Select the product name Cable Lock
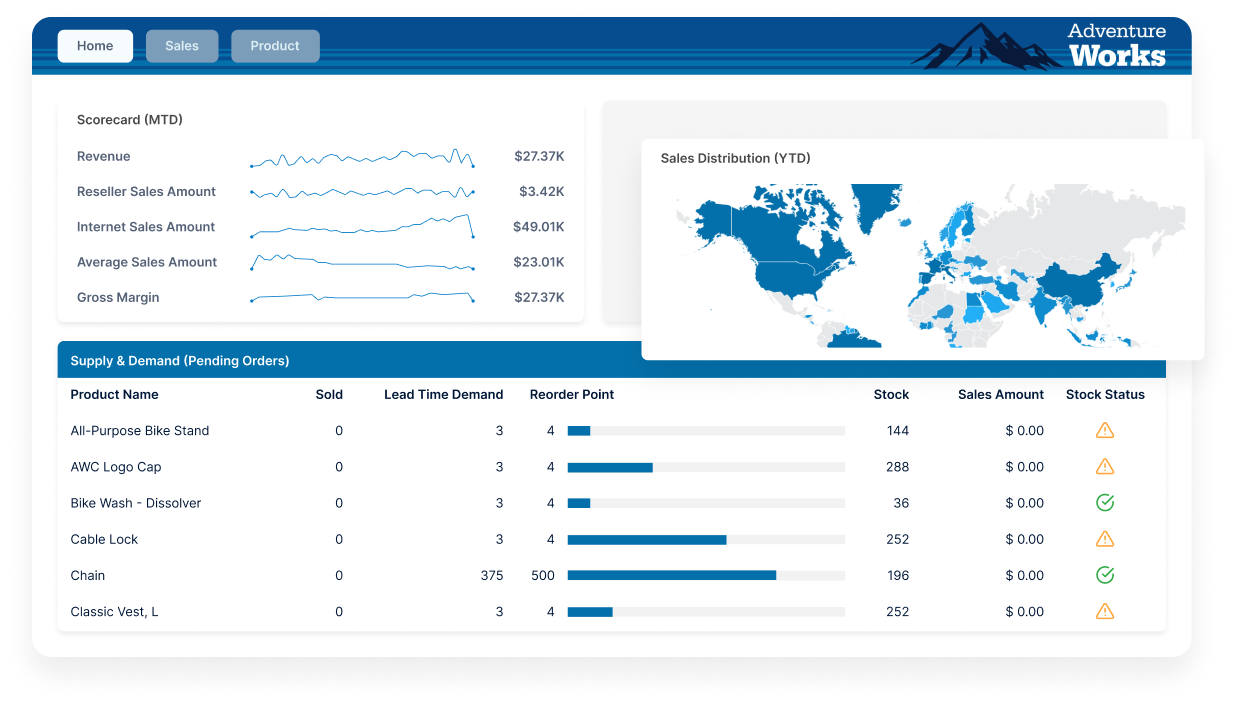This screenshot has width=1237, height=705. click(x=104, y=539)
